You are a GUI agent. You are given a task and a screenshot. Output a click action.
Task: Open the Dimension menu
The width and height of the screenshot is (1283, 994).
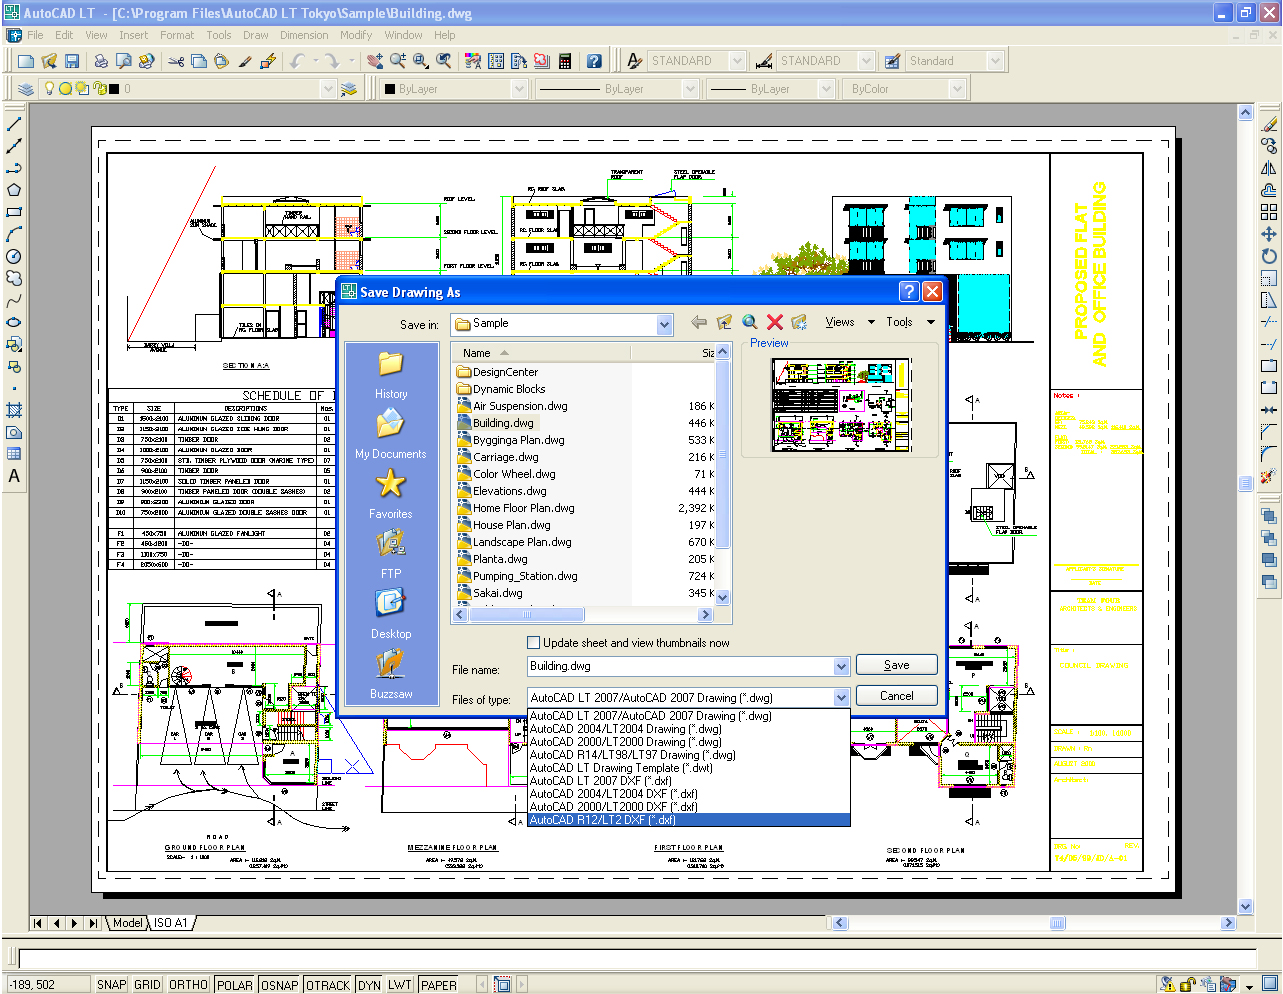(x=304, y=35)
